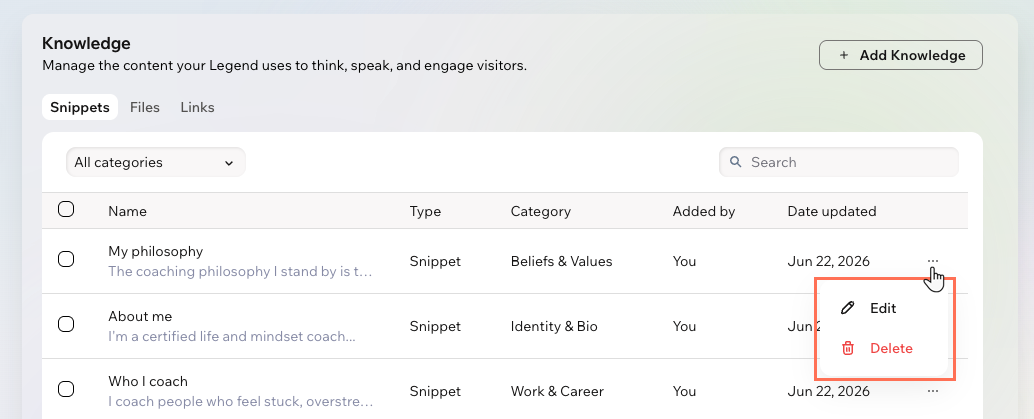1034x419 pixels.
Task: Switch to the Snippets tab
Action: coord(80,107)
